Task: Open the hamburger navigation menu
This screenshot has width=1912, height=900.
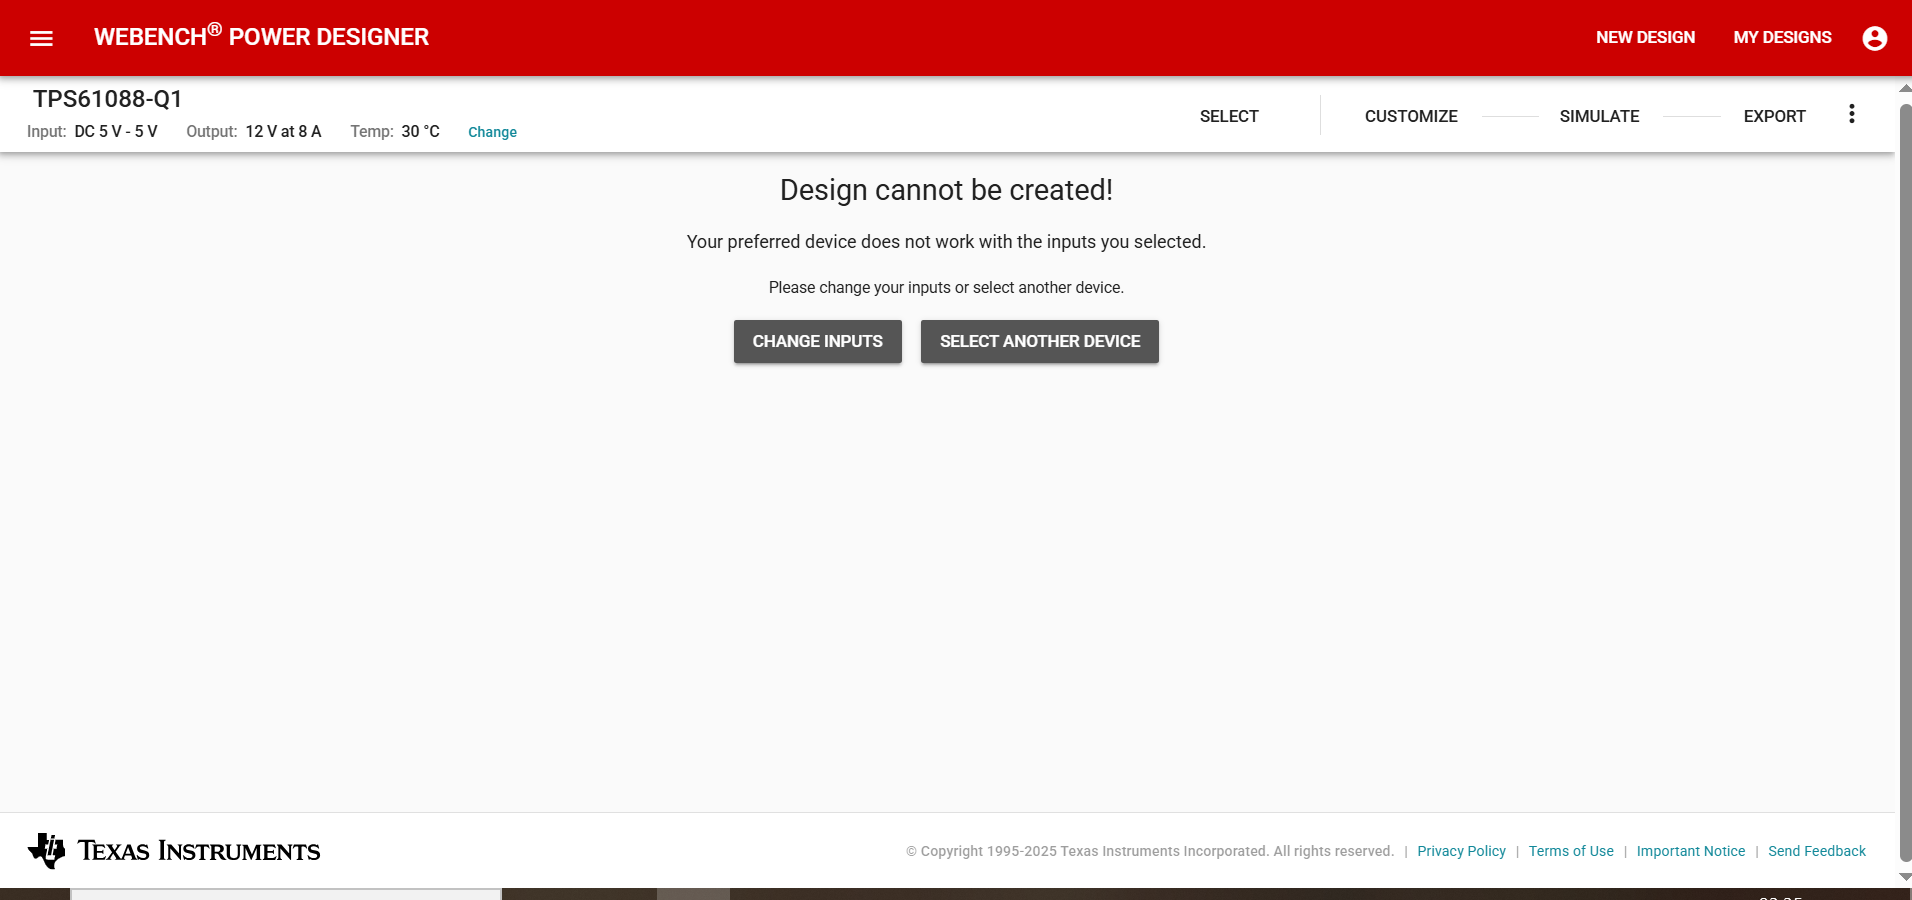Action: (x=41, y=38)
